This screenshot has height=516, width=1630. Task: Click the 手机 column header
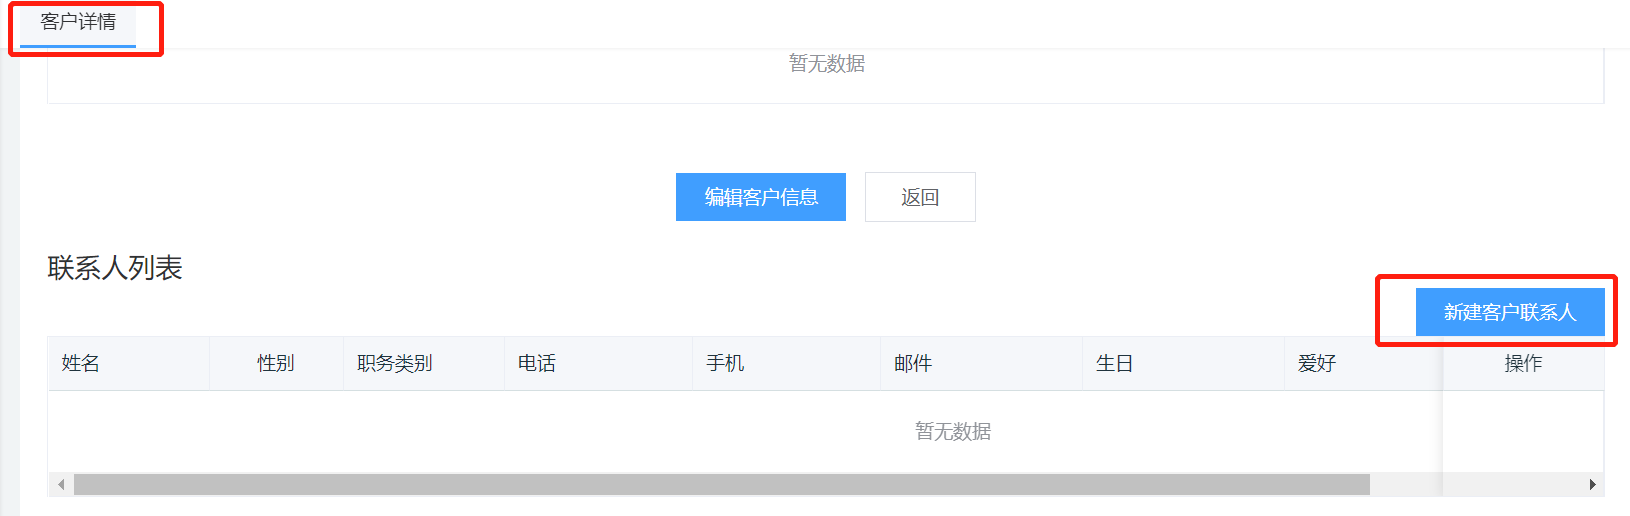725,363
